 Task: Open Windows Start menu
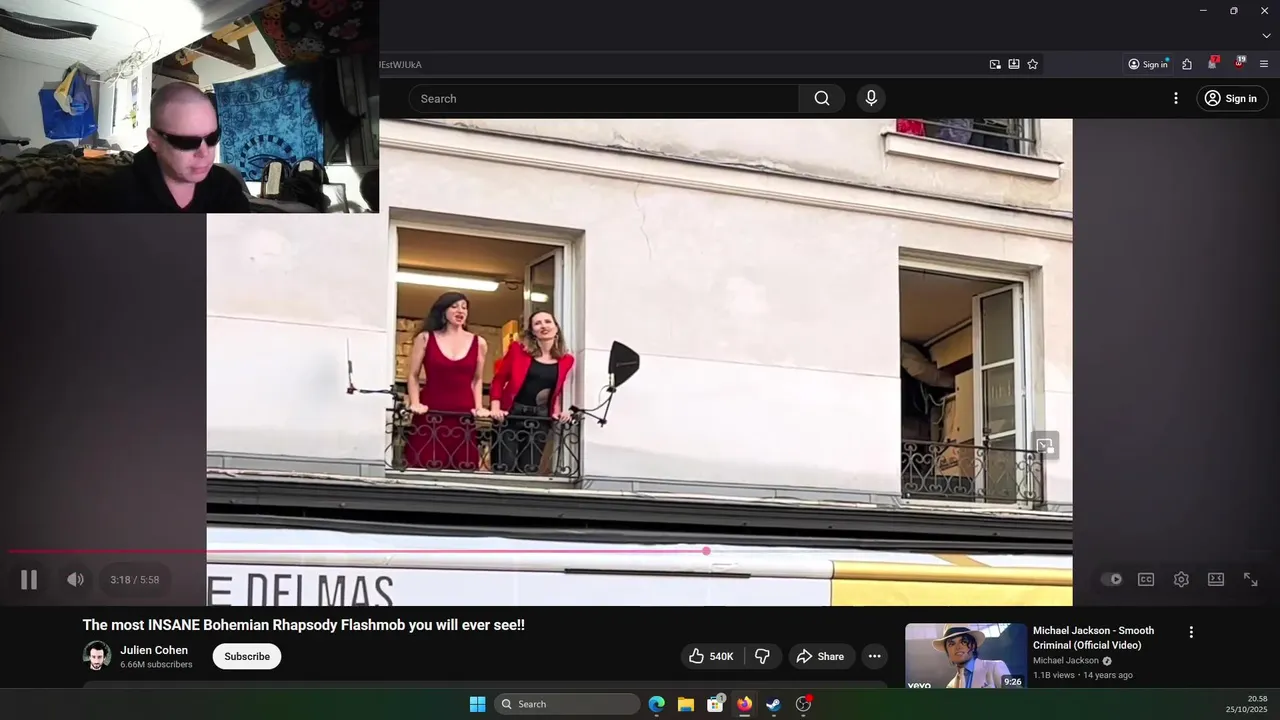(x=477, y=704)
